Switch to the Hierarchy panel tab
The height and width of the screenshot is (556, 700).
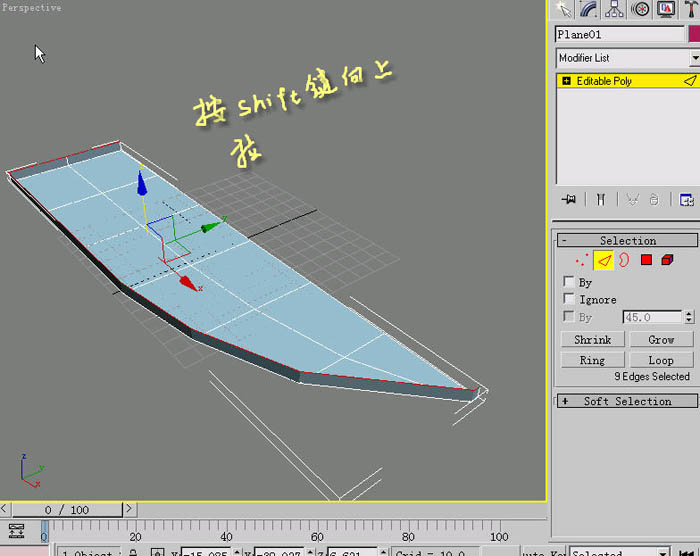614,9
